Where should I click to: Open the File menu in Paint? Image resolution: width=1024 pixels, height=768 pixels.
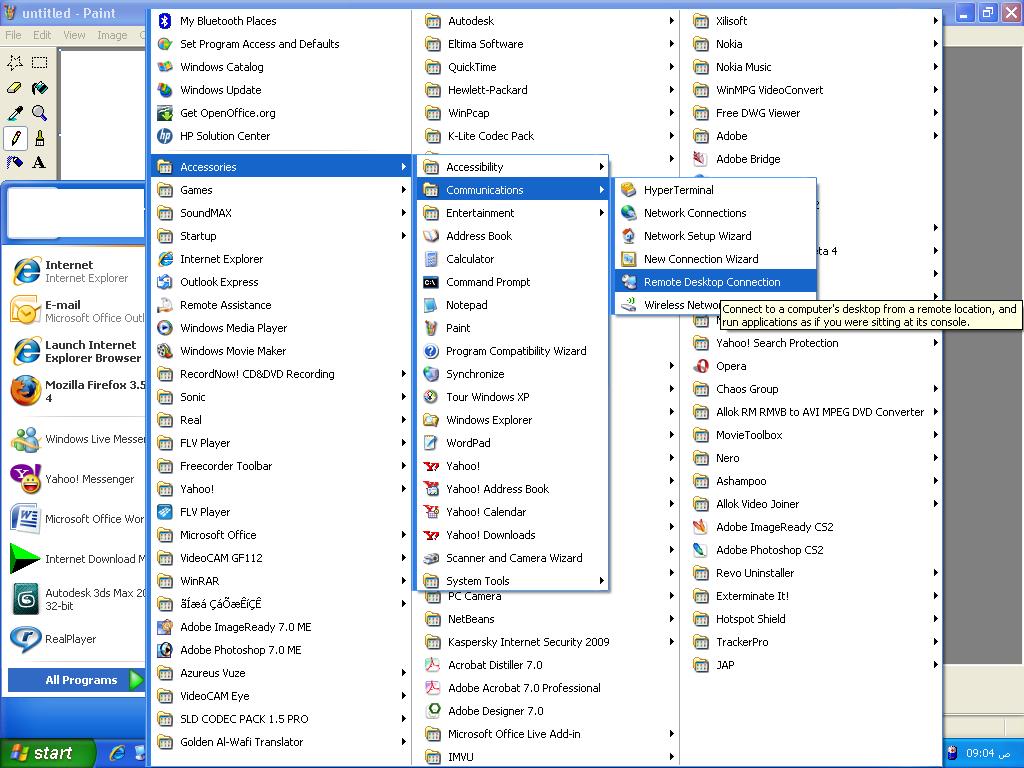[13, 35]
